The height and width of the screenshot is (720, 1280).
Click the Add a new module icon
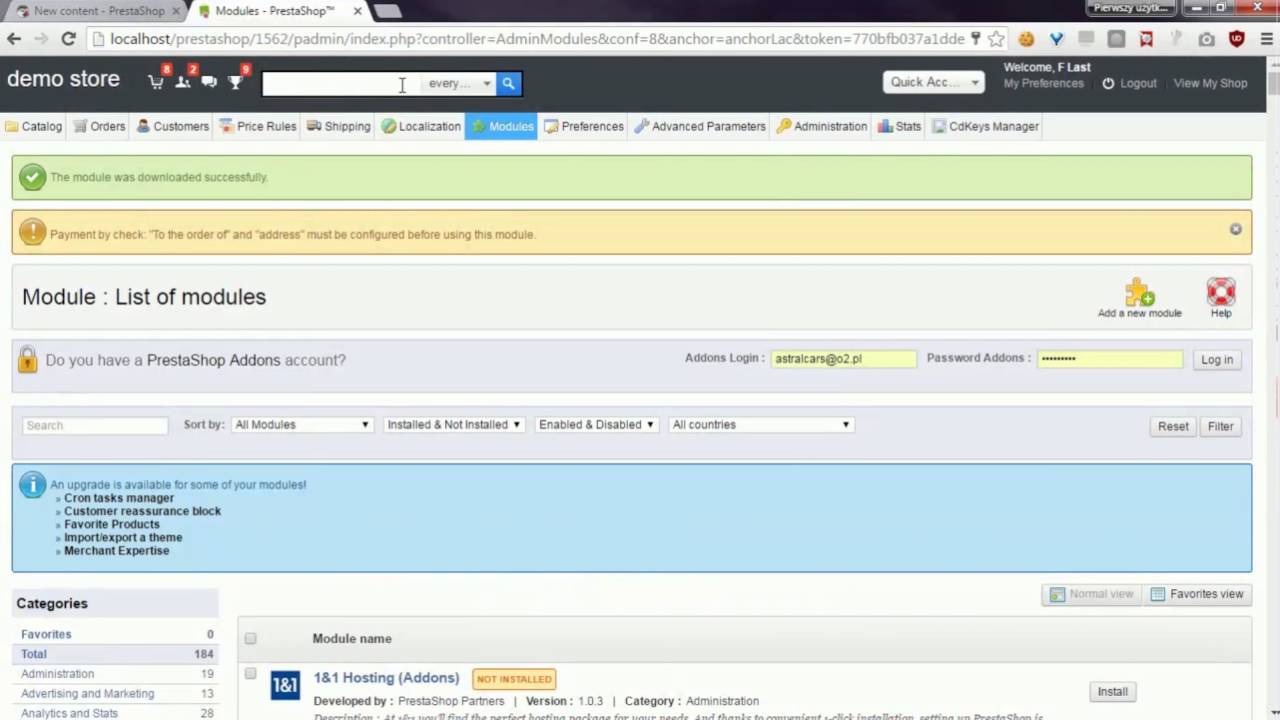(1139, 292)
